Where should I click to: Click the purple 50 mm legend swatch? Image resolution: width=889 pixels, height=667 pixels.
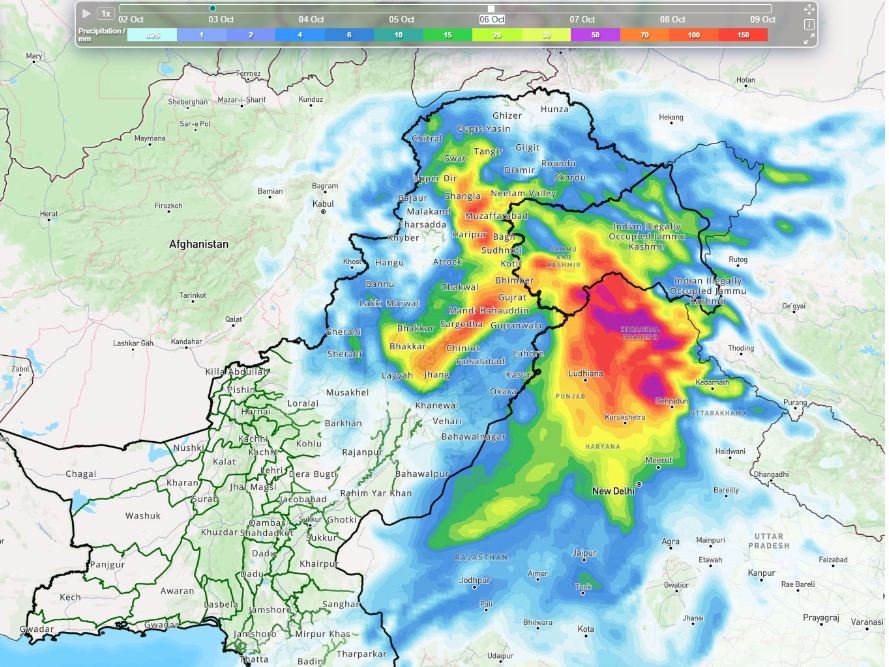click(x=595, y=35)
